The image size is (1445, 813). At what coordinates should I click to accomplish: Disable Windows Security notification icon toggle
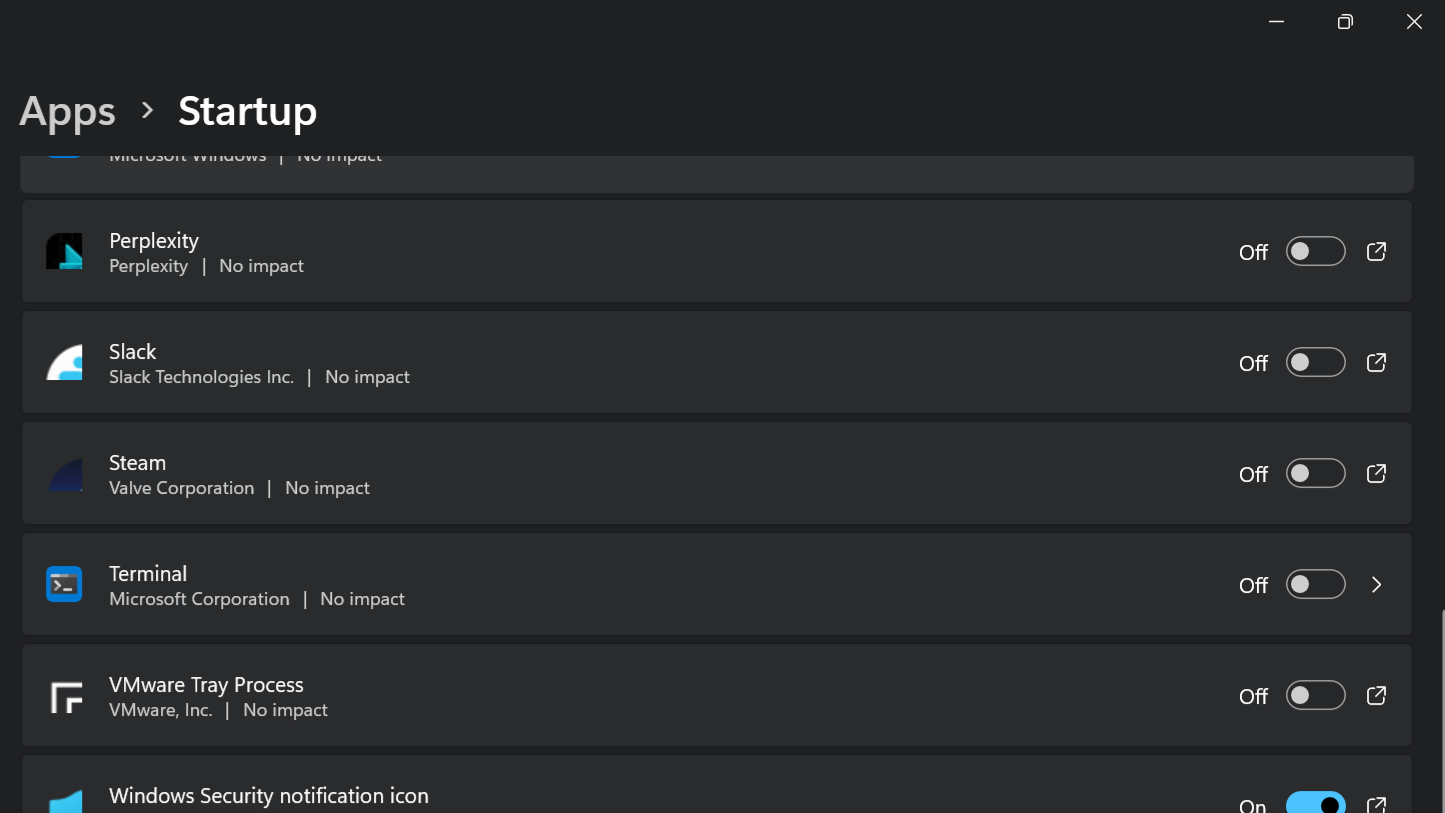point(1315,803)
